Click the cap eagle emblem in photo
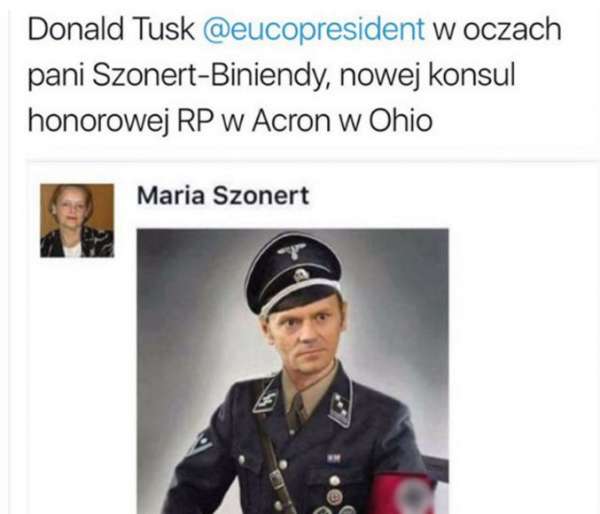This screenshot has height=514, width=600. [x=292, y=251]
